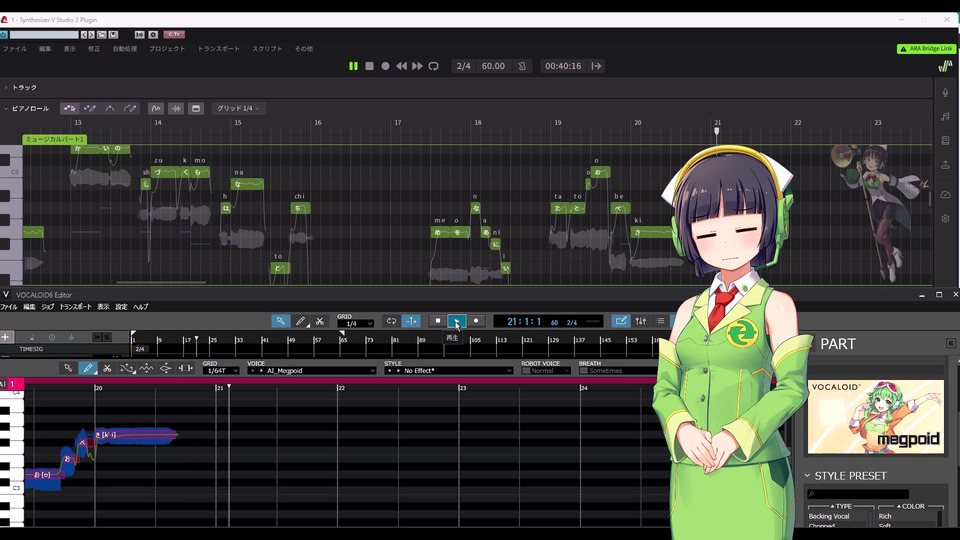Image resolution: width=960 pixels, height=540 pixels.
Task: Add a track with the plus button
Action: pos(6,337)
